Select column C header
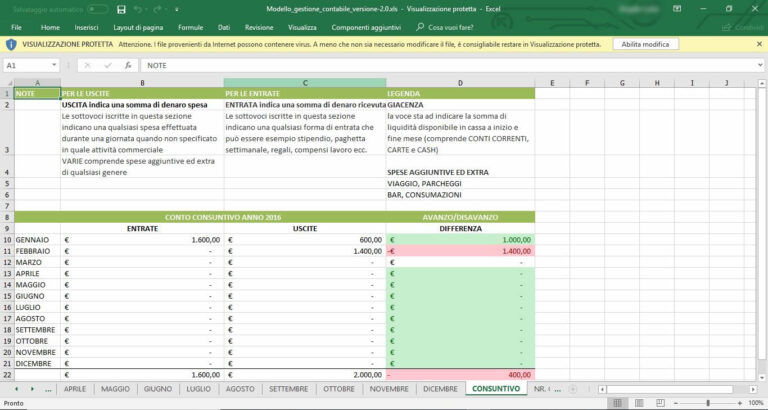The height and width of the screenshot is (410, 768). coord(305,83)
